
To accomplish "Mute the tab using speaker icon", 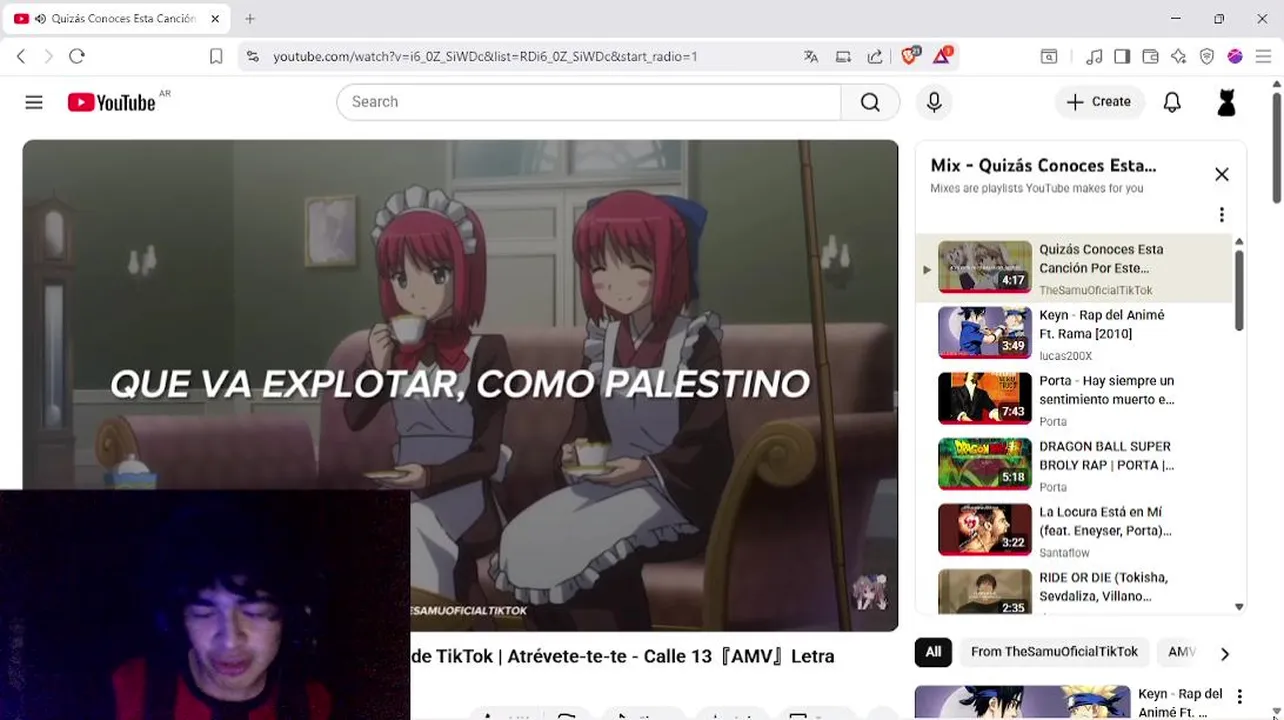I will click(x=40, y=19).
